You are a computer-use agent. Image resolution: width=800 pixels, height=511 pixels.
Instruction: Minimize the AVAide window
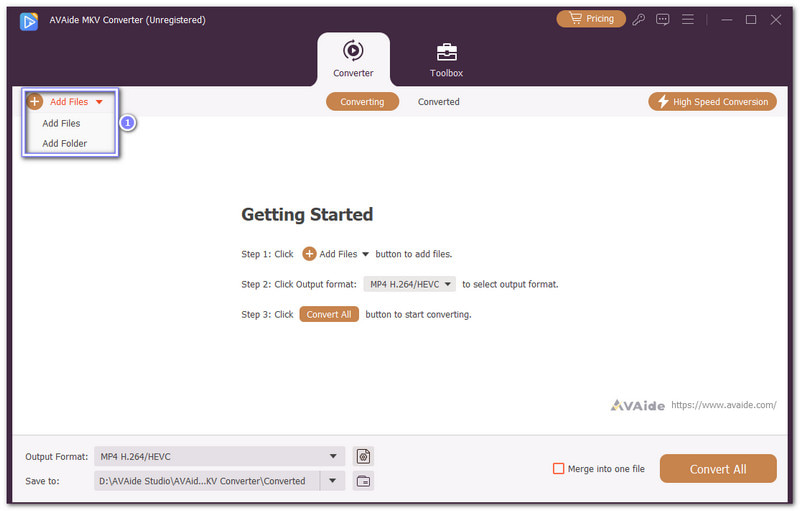pyautogui.click(x=727, y=19)
